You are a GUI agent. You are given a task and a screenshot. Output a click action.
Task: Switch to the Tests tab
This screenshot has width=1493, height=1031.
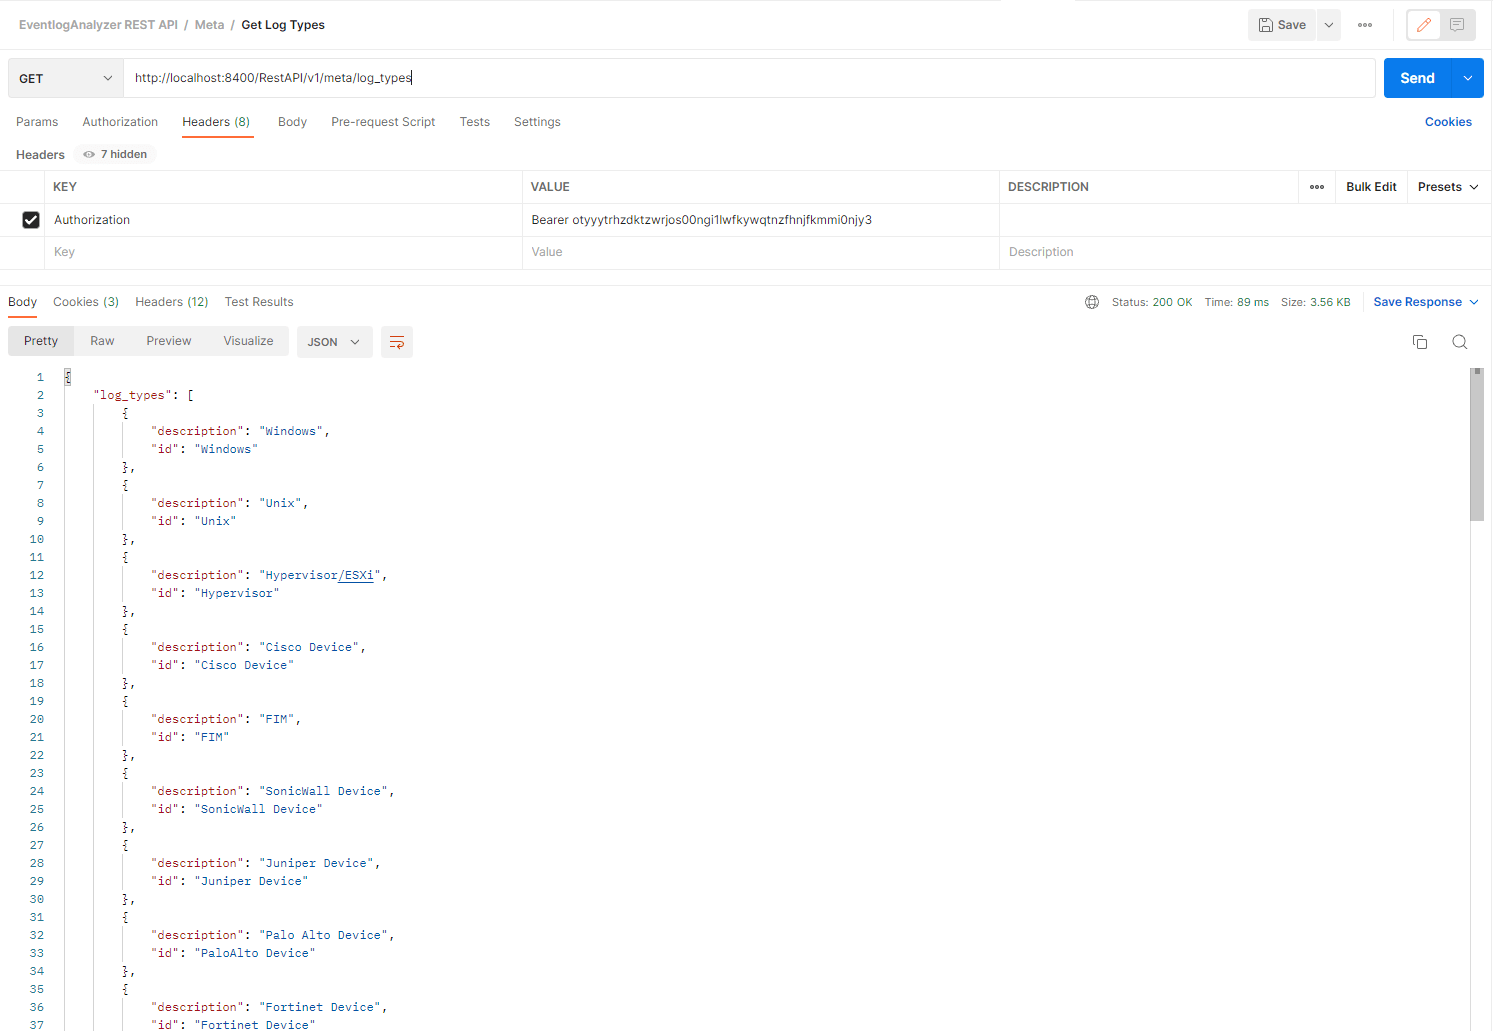coord(474,121)
